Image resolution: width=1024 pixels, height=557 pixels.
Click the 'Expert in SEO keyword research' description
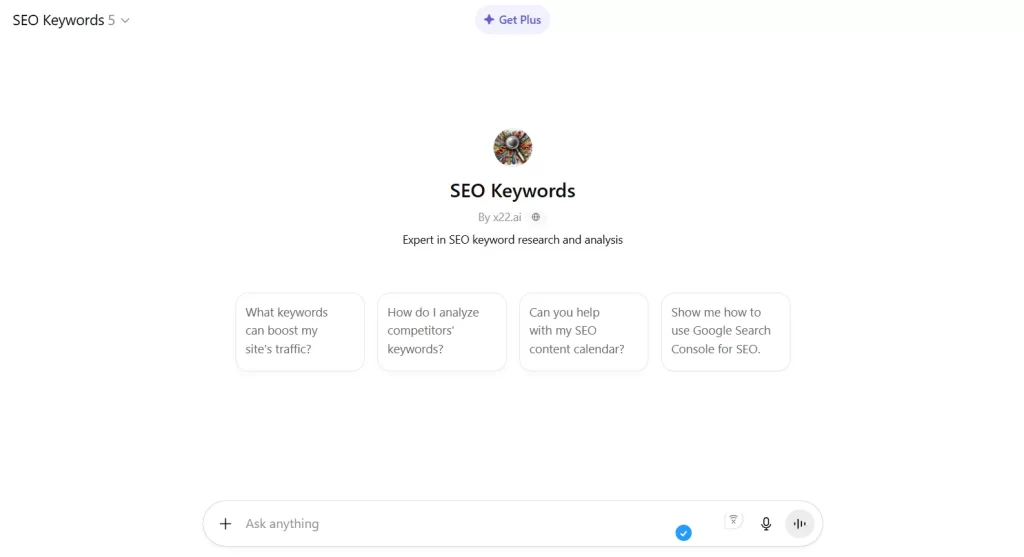(513, 240)
